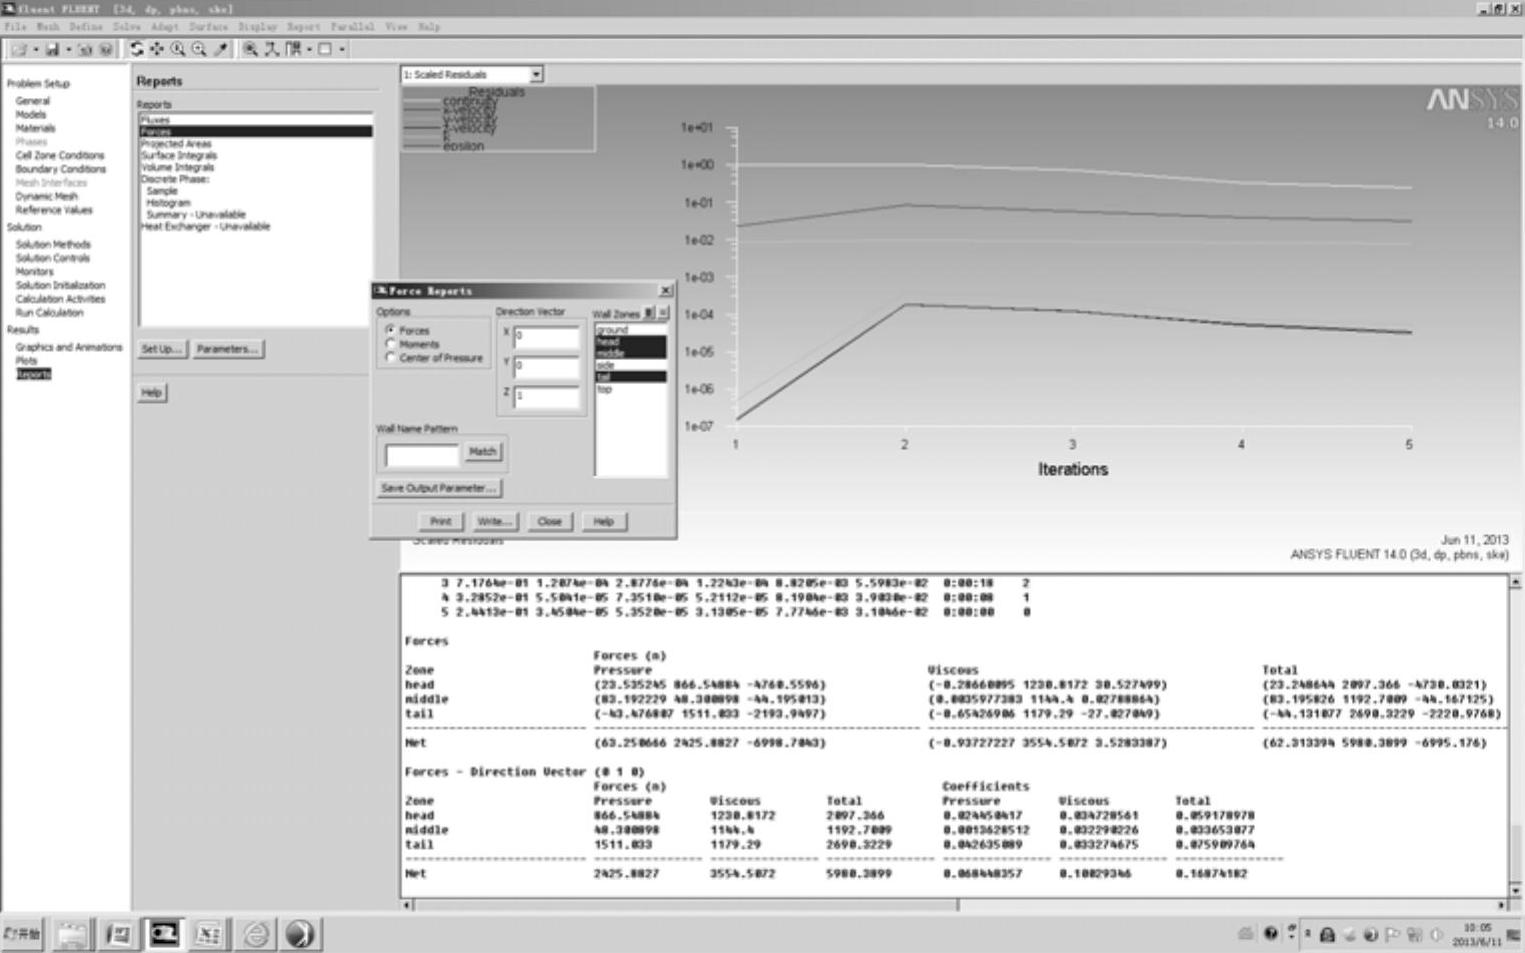Click the rotate view toolbar icon
Screen dimensions: 1525x953
point(137,49)
